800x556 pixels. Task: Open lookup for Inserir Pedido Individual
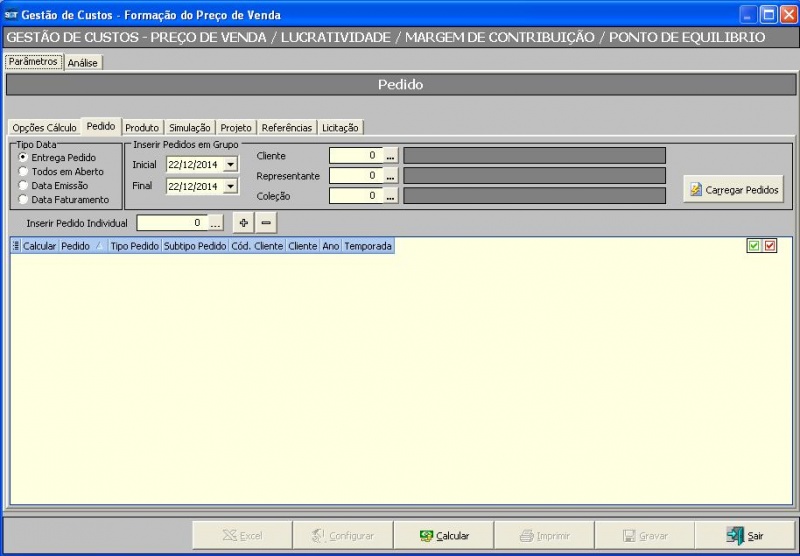pyautogui.click(x=215, y=223)
